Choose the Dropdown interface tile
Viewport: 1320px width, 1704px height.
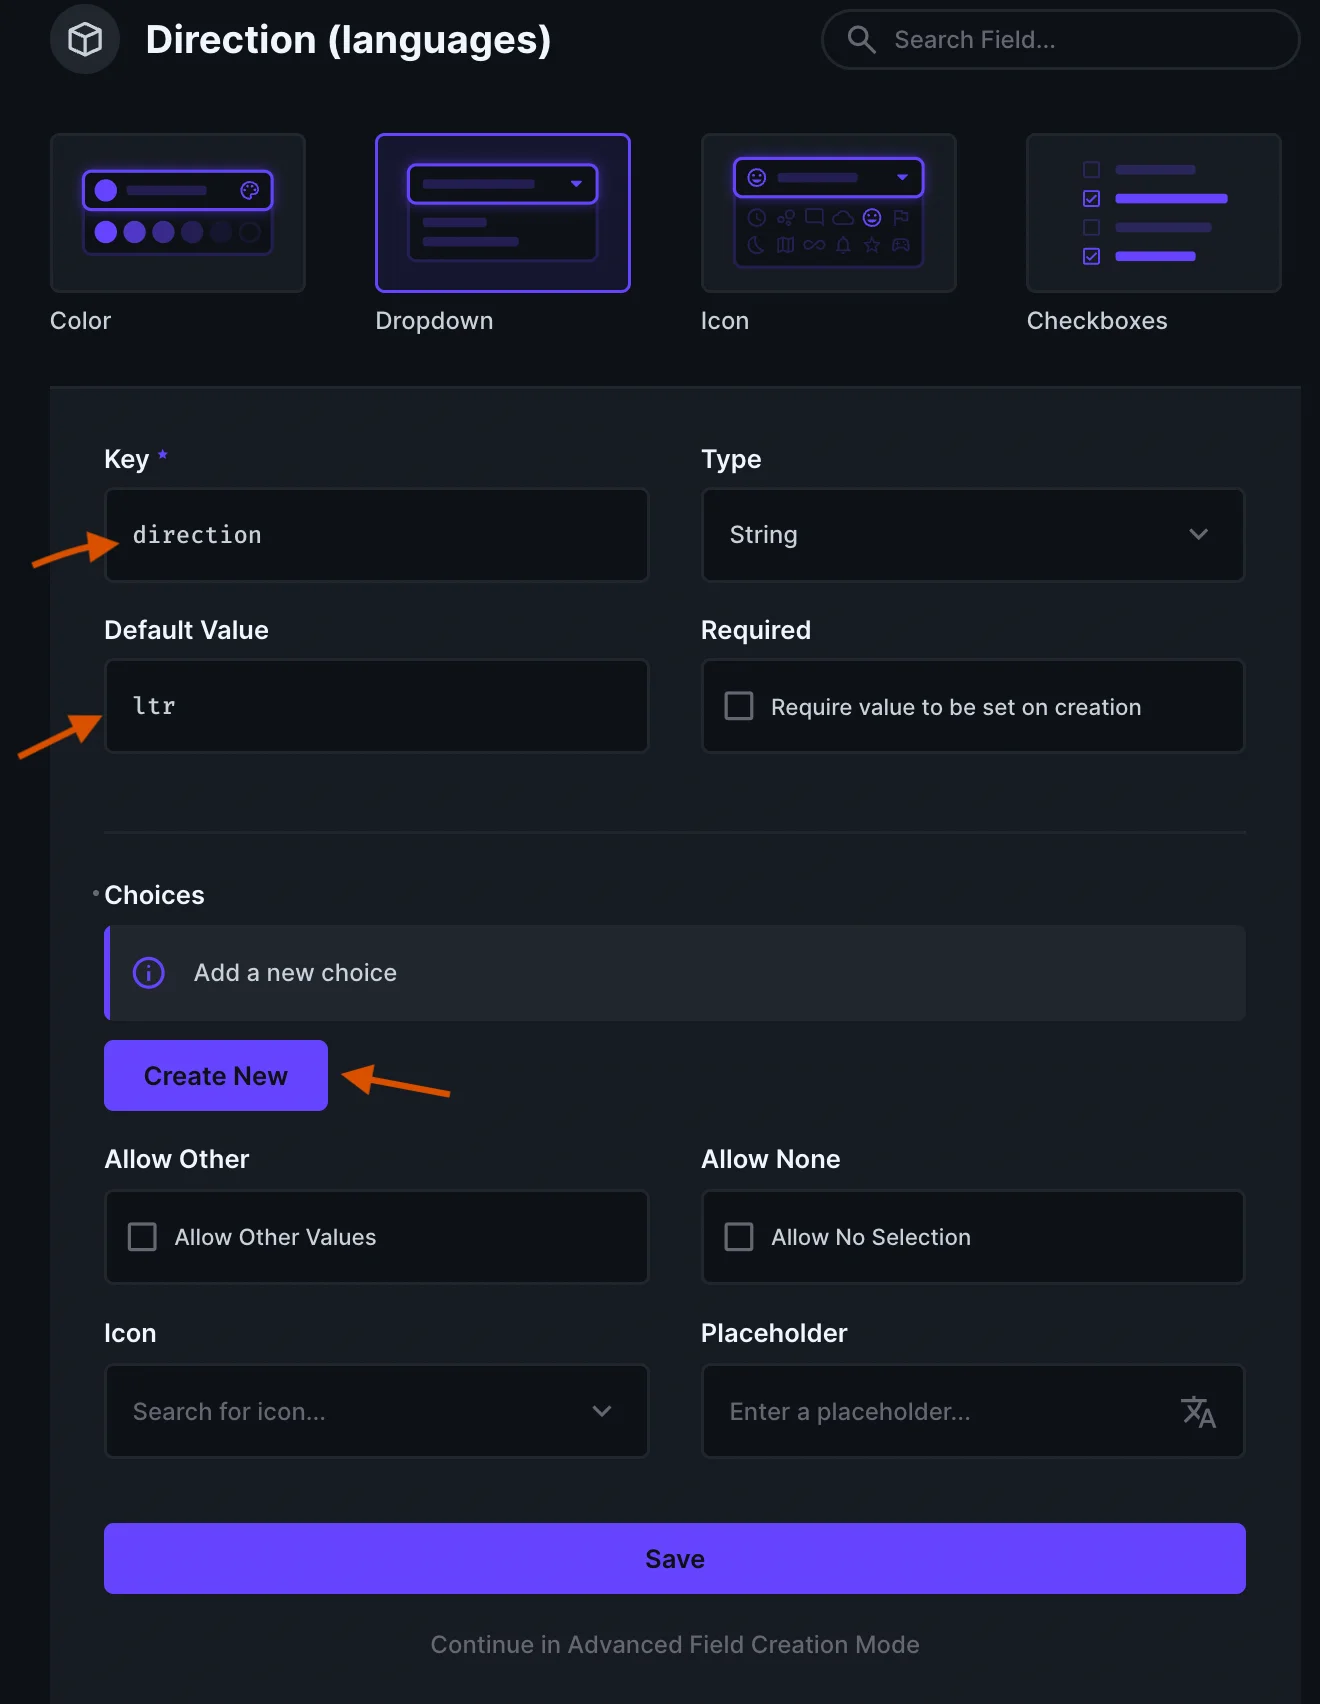(502, 213)
